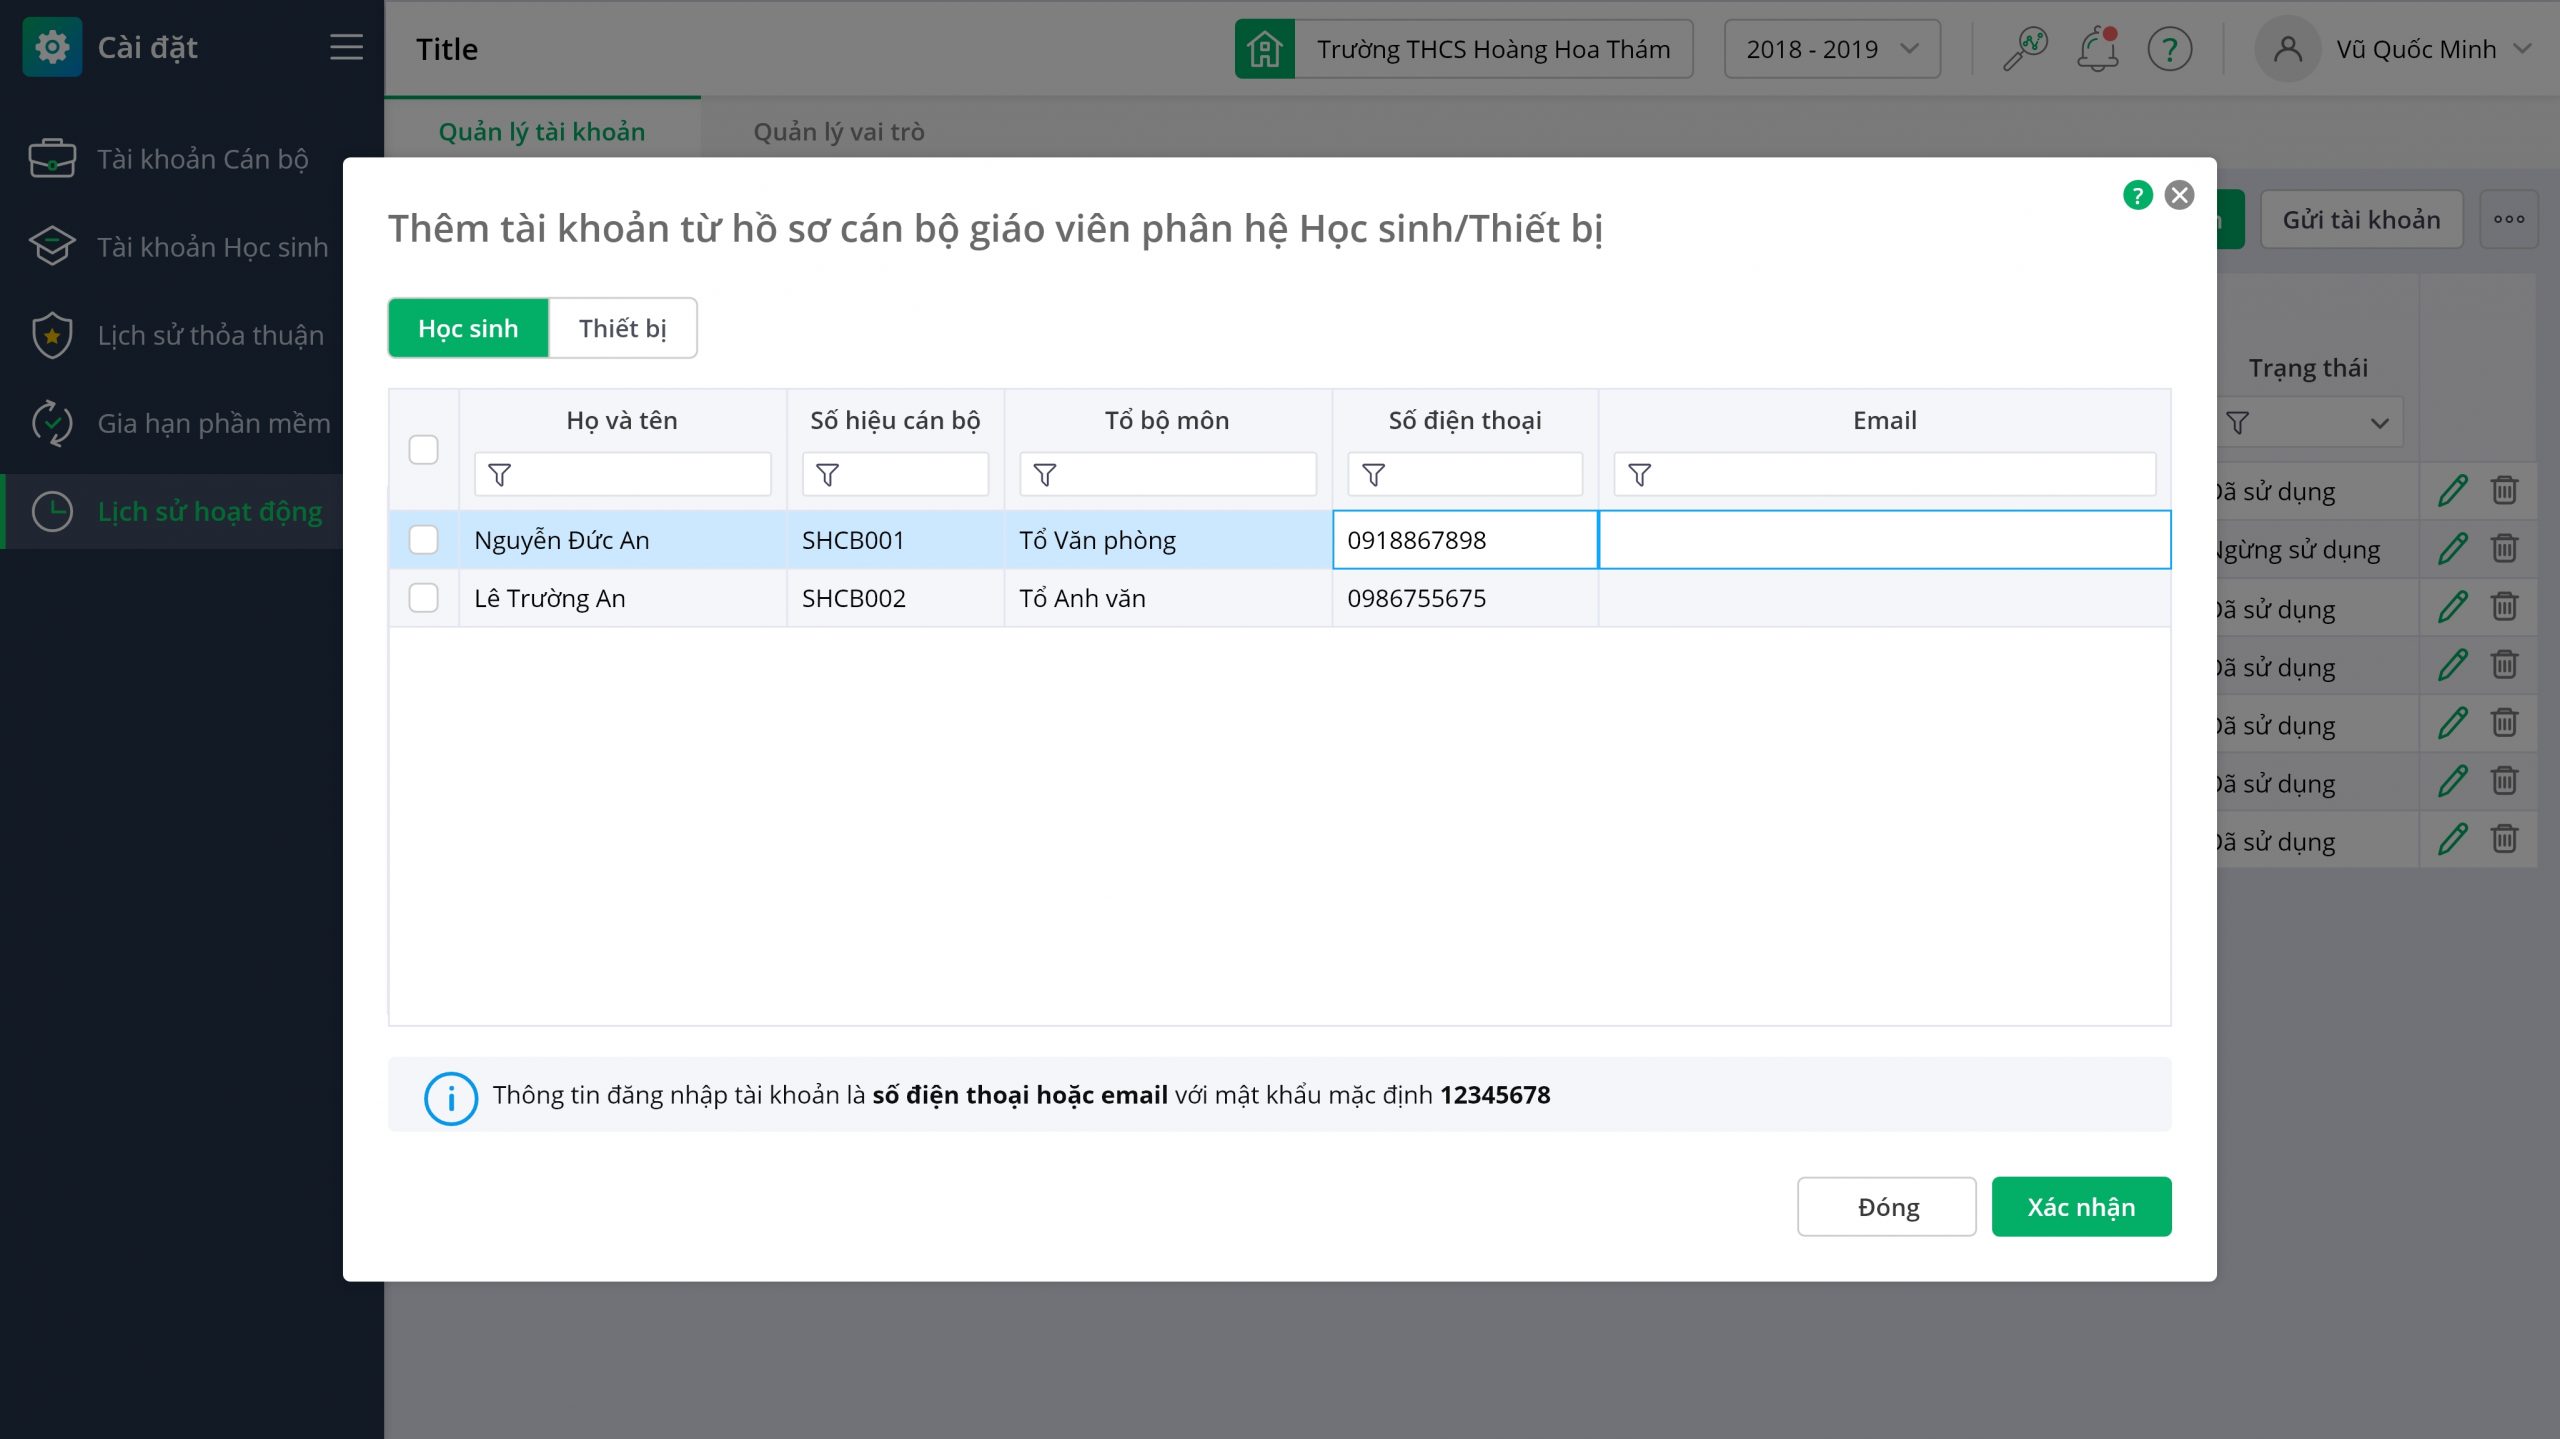
Task: Tick checkbox for Lê Trường An
Action: (423, 598)
